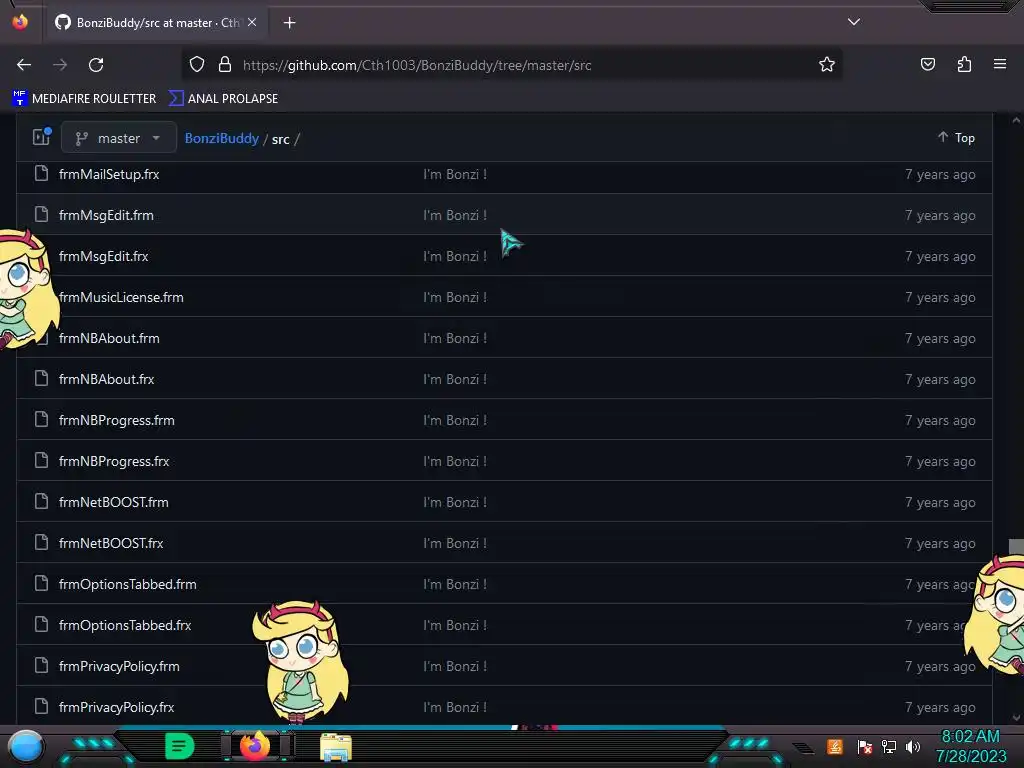Click file icon beside frmNBProgress.frm
1024x768 pixels.
pos(41,420)
